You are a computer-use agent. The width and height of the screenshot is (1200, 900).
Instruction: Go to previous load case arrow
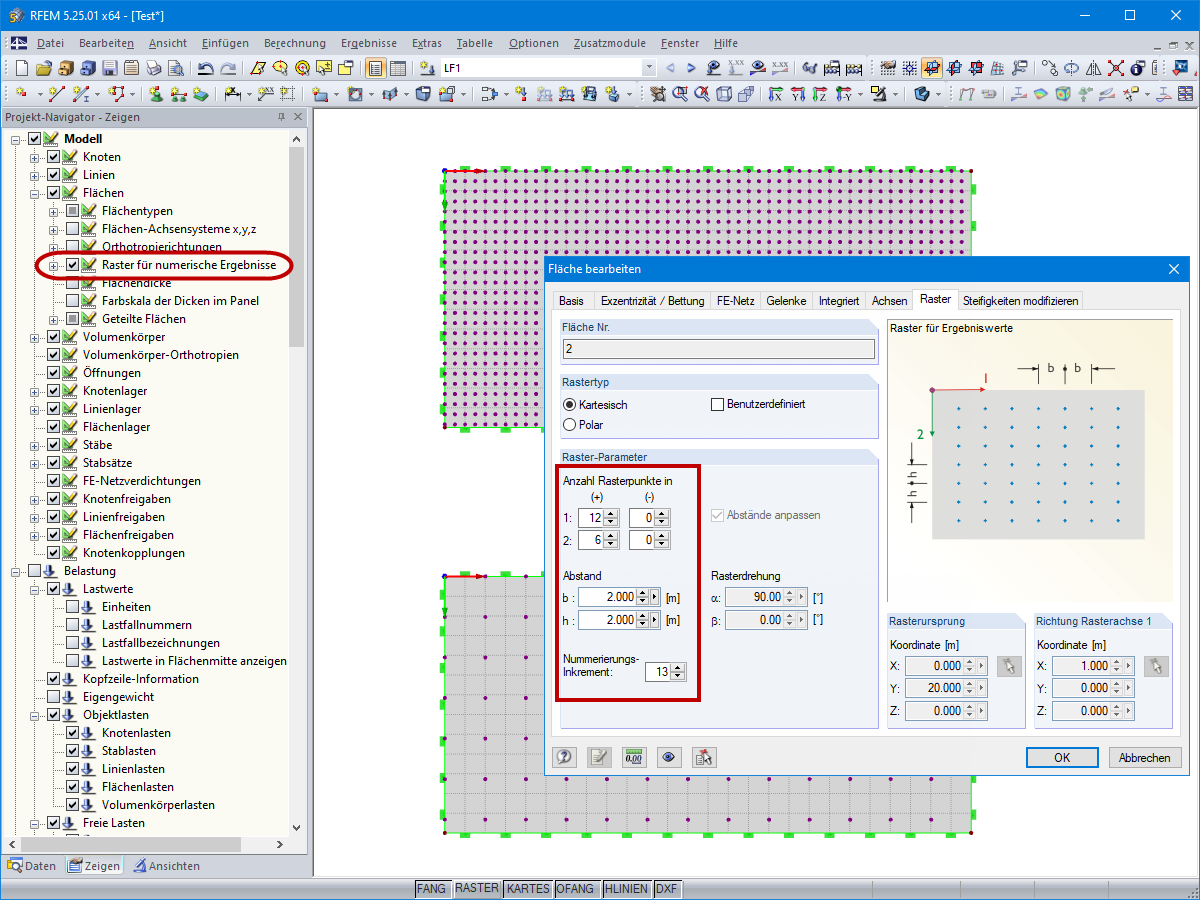pos(670,68)
